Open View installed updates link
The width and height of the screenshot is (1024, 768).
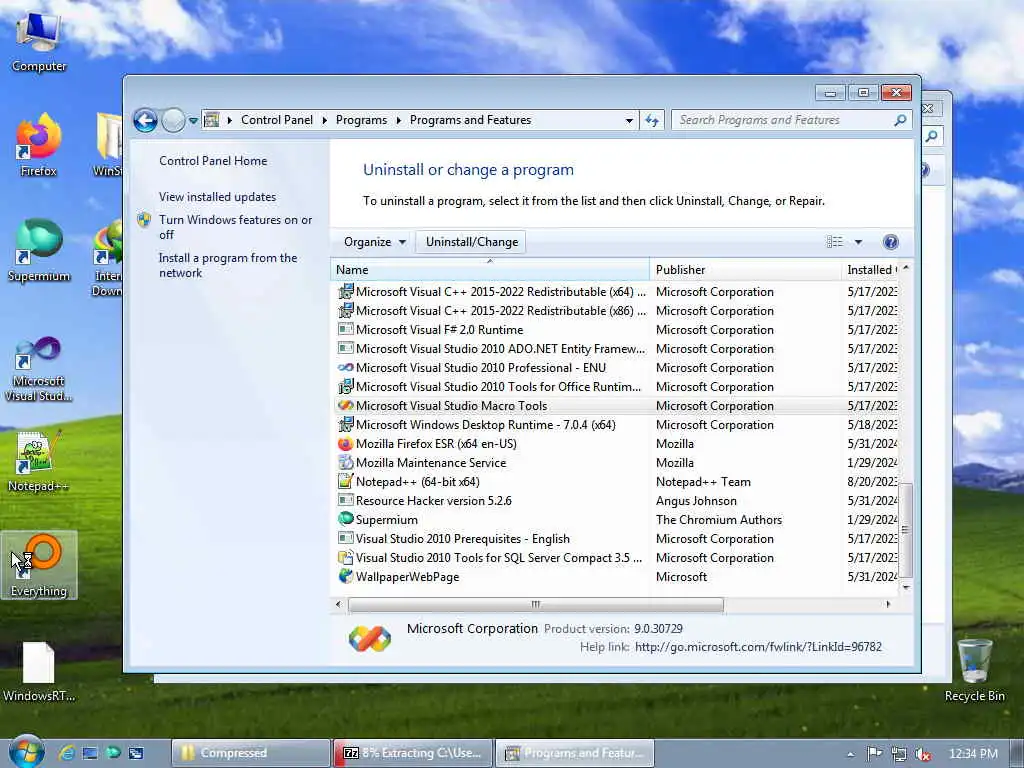pos(217,197)
